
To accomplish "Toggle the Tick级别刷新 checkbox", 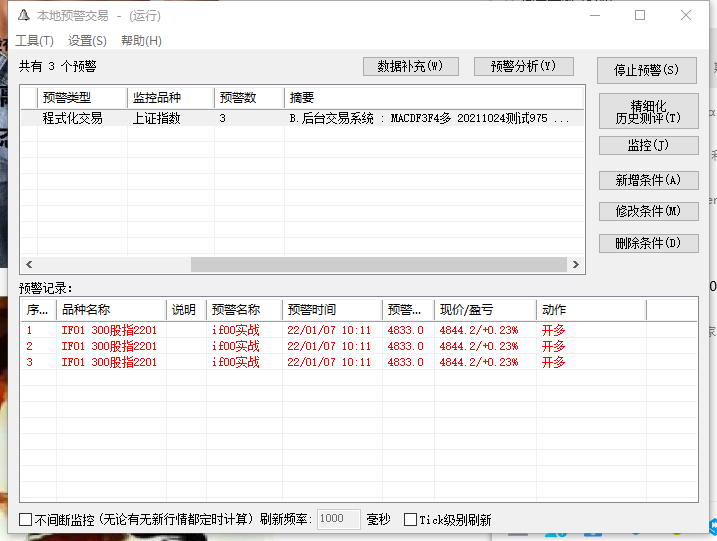I will tap(410, 520).
